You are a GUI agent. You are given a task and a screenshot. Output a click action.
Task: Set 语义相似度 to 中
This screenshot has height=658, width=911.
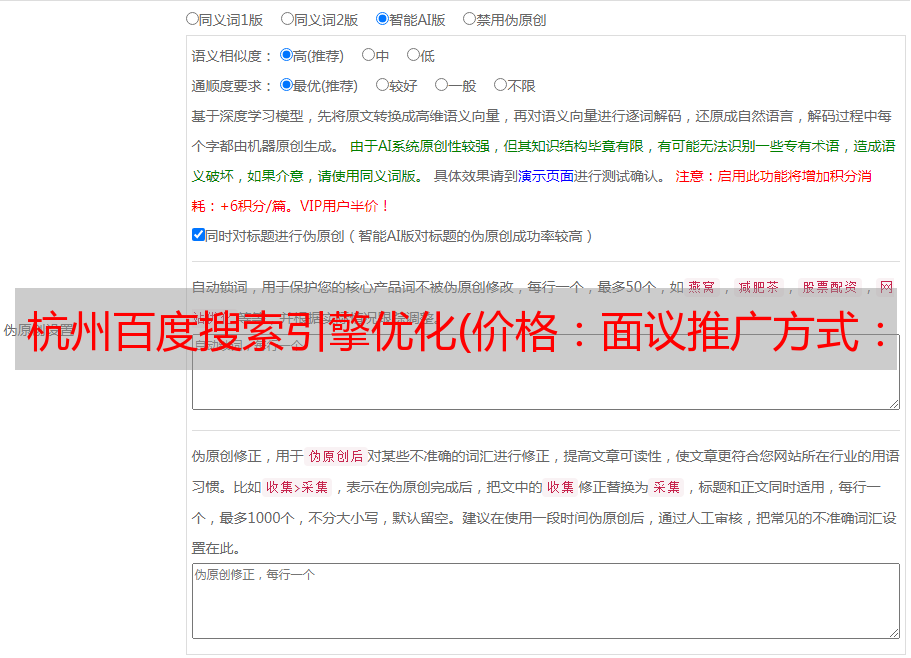pos(368,55)
